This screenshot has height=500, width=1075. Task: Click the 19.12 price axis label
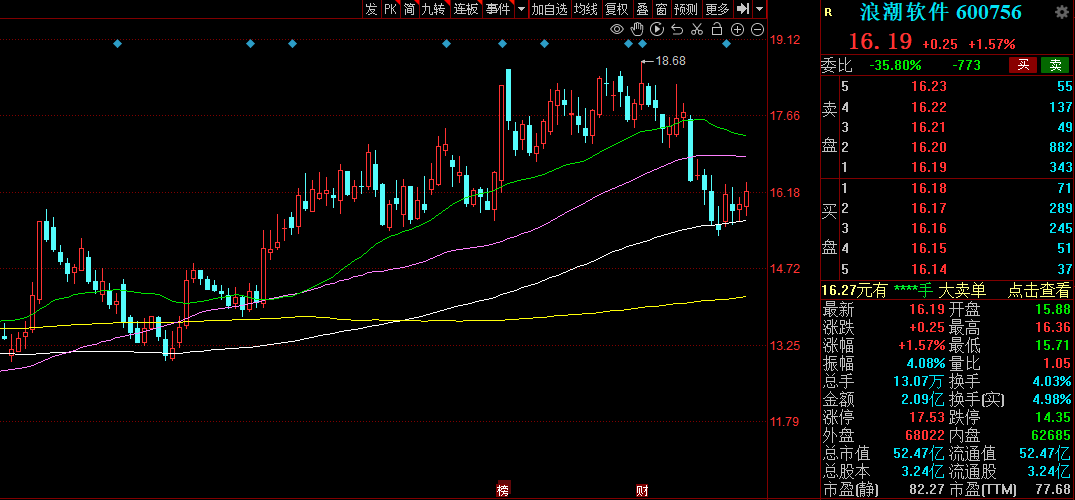tap(785, 40)
